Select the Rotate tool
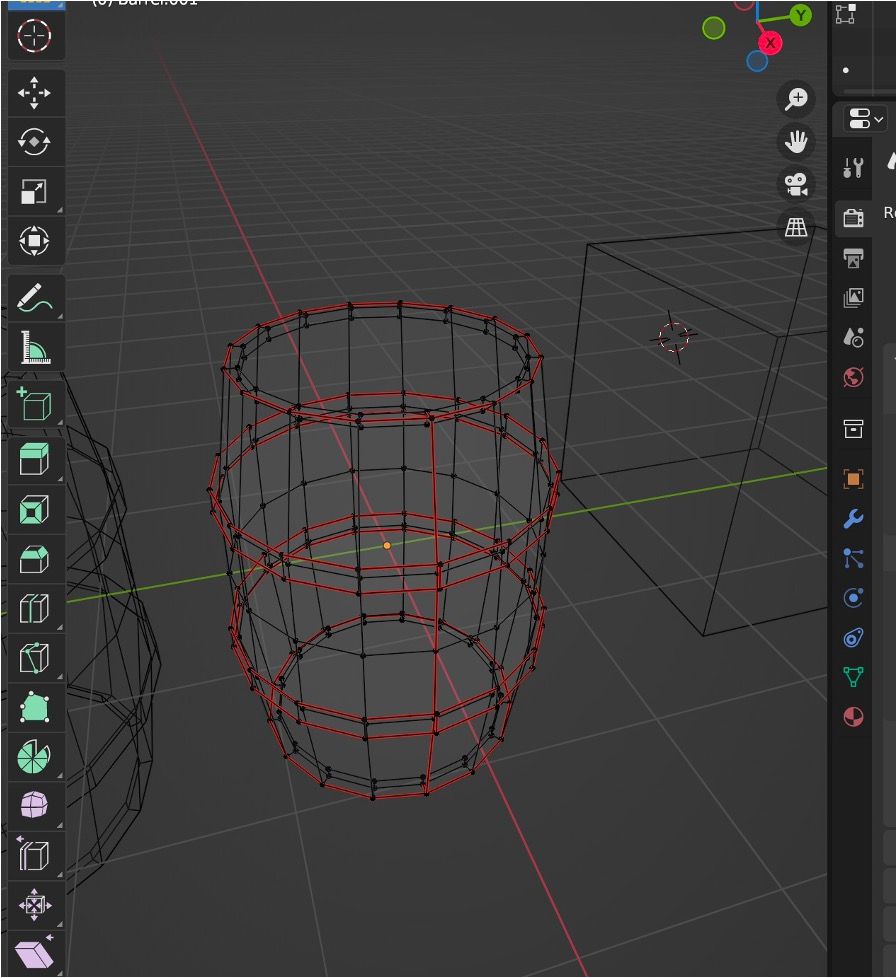The width and height of the screenshot is (896, 978). 36,142
